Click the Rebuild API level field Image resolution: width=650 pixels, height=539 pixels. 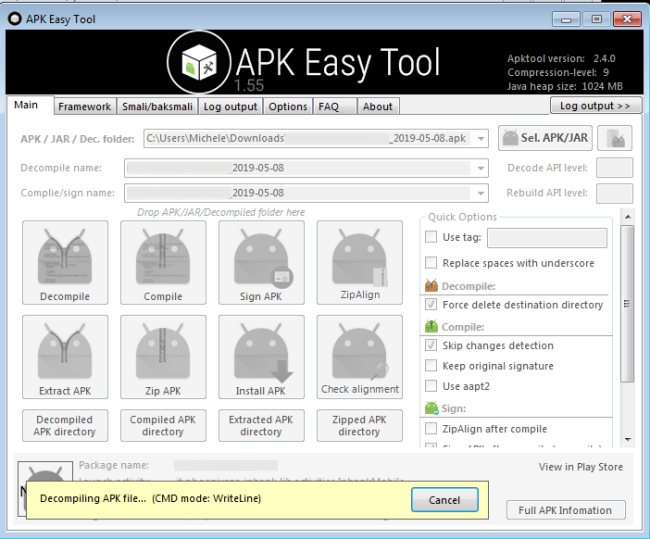point(614,193)
